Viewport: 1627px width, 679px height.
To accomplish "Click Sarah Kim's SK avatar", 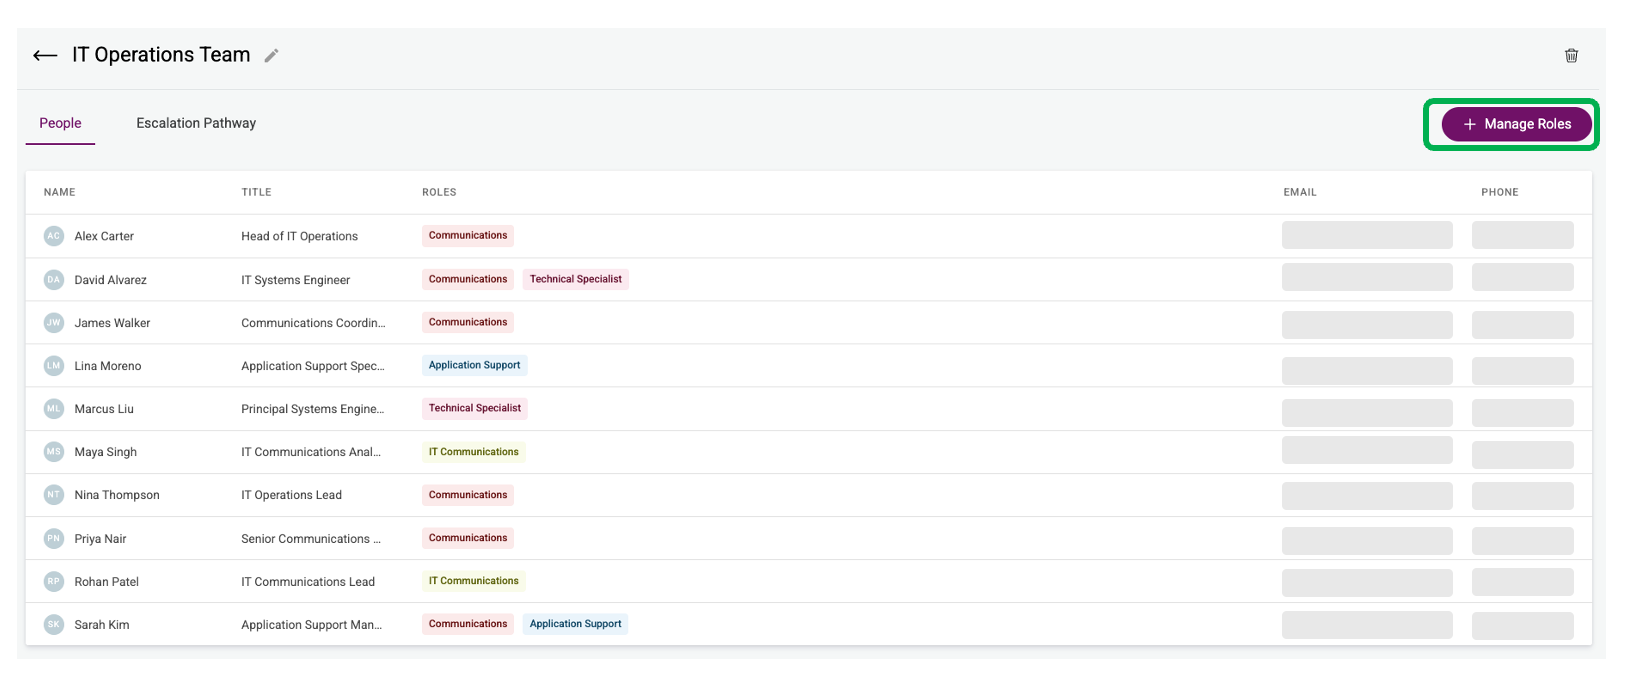I will [x=54, y=624].
